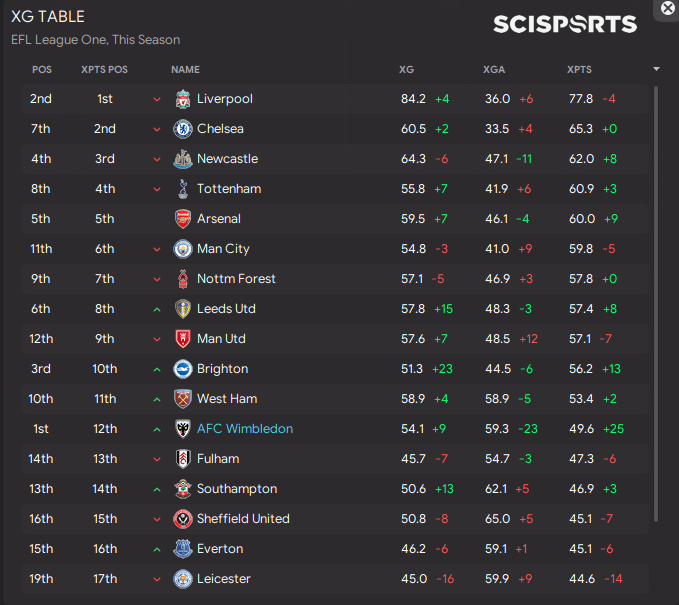
Task: Open the AFC Wimbledon team link
Action: click(x=245, y=429)
